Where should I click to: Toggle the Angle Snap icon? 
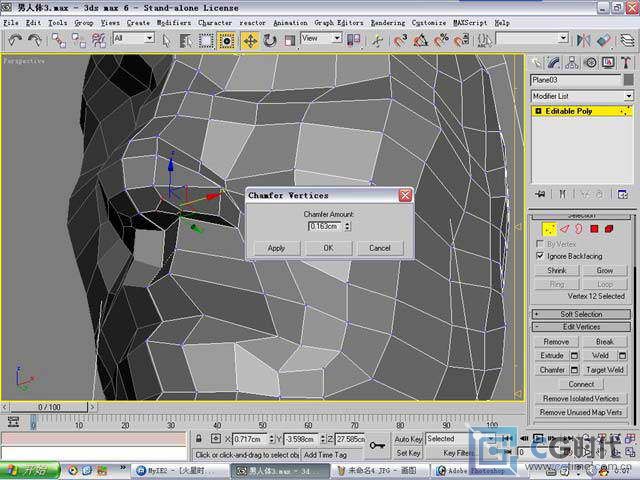pos(420,40)
